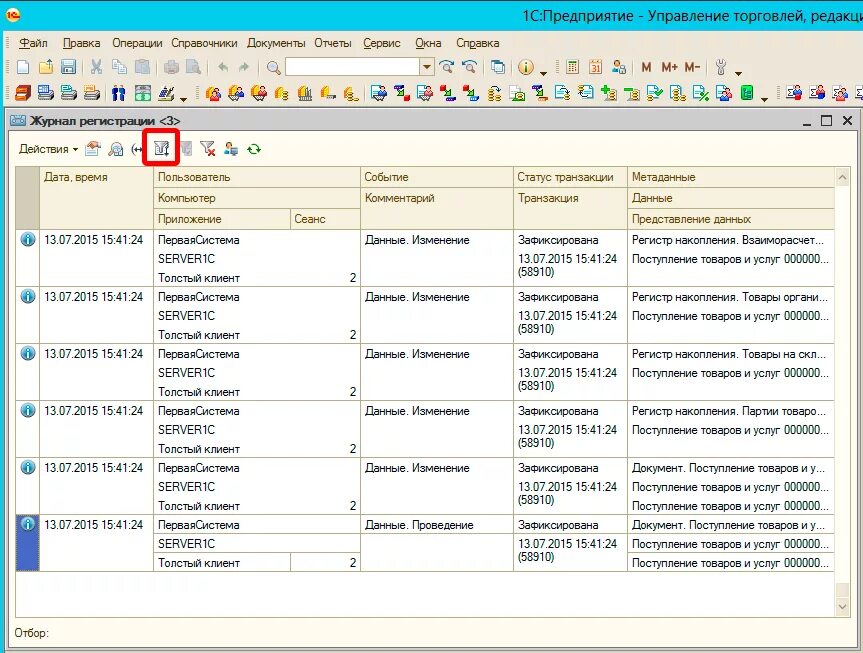Click the M memory button
863x653 pixels.
click(x=646, y=67)
